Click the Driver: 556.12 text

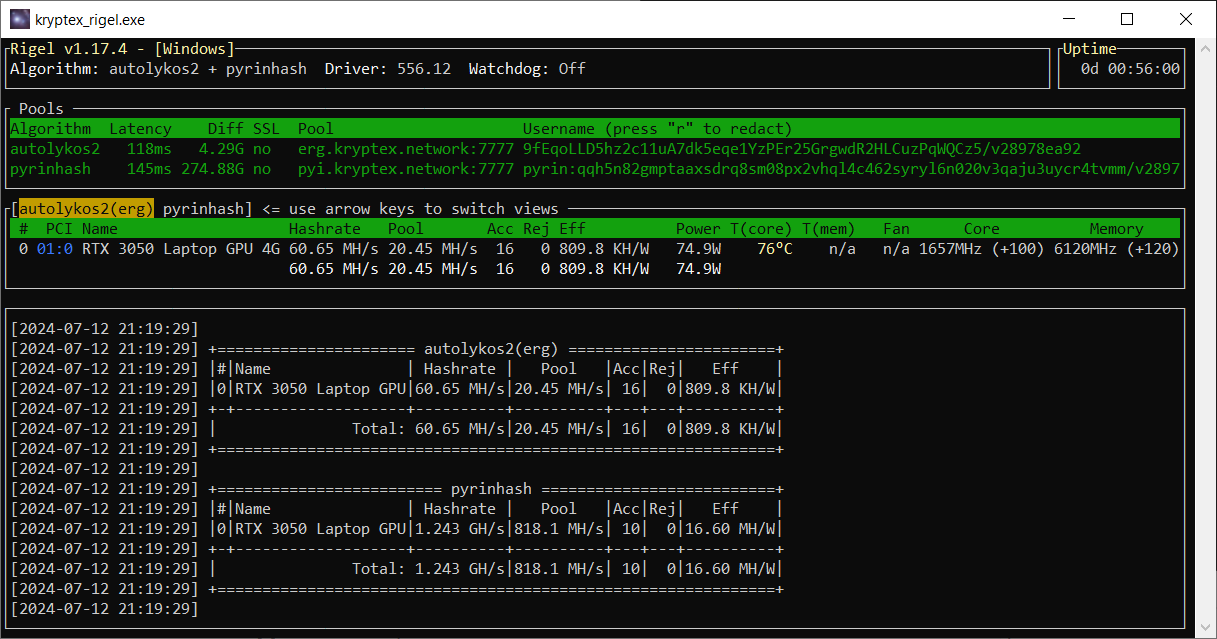click(388, 69)
